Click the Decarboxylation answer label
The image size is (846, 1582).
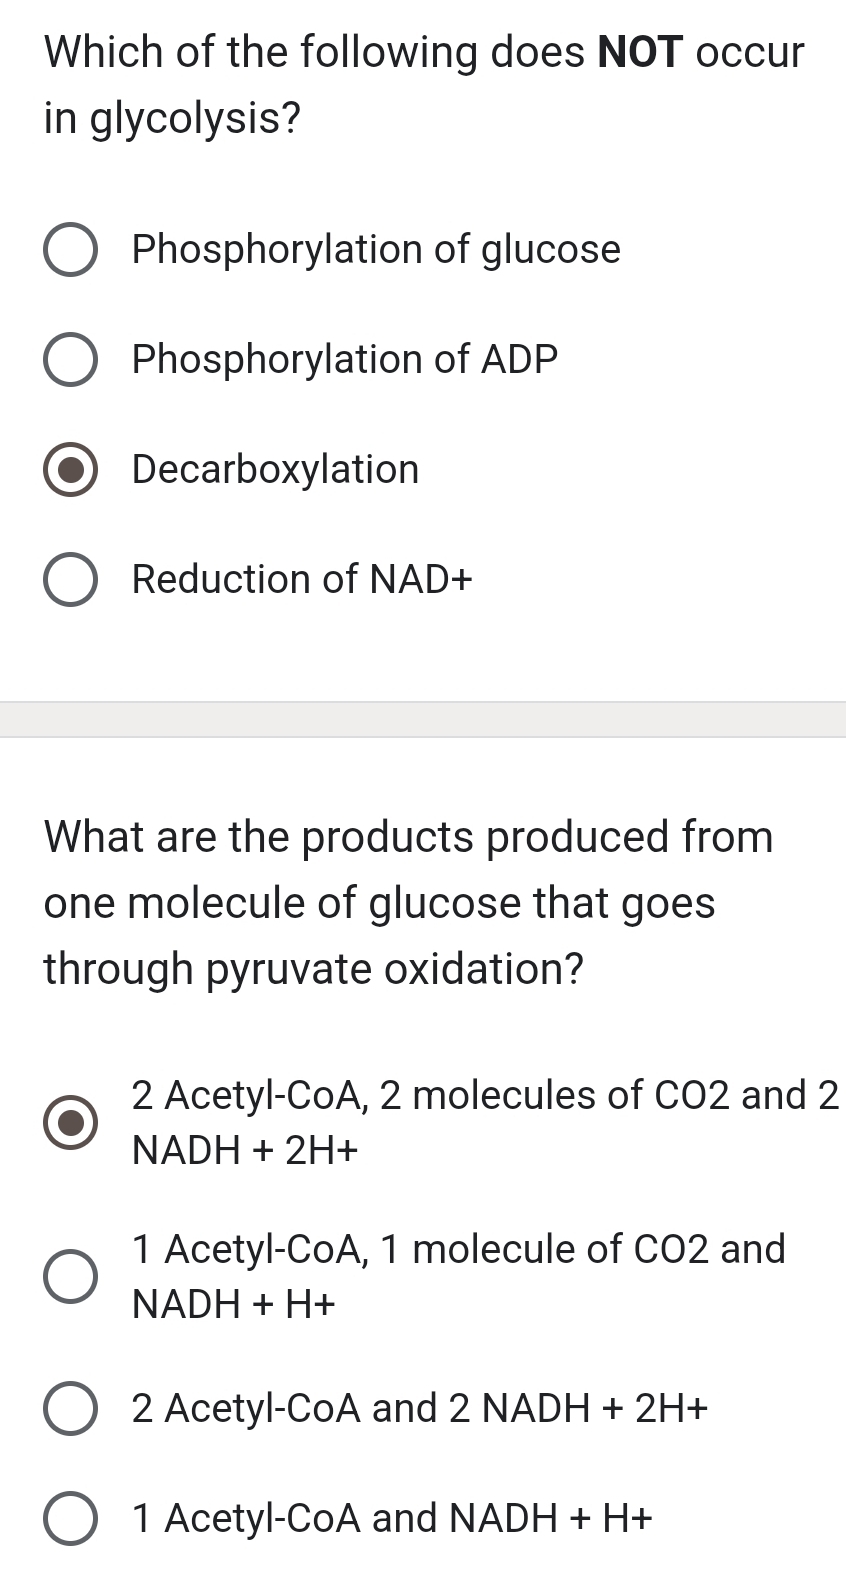coord(276,469)
